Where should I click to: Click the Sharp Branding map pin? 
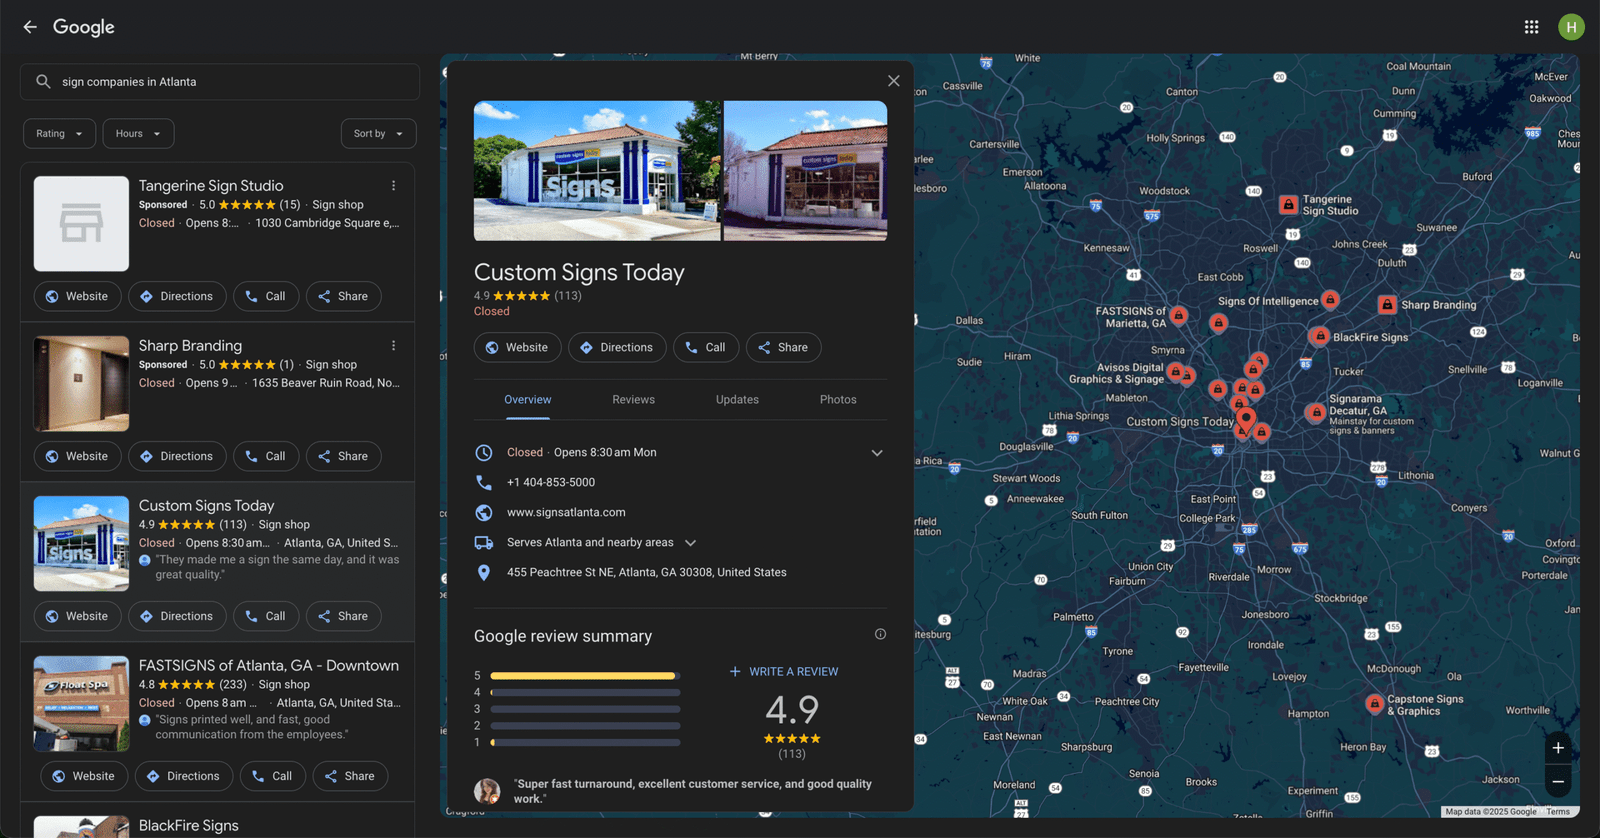pos(1387,305)
